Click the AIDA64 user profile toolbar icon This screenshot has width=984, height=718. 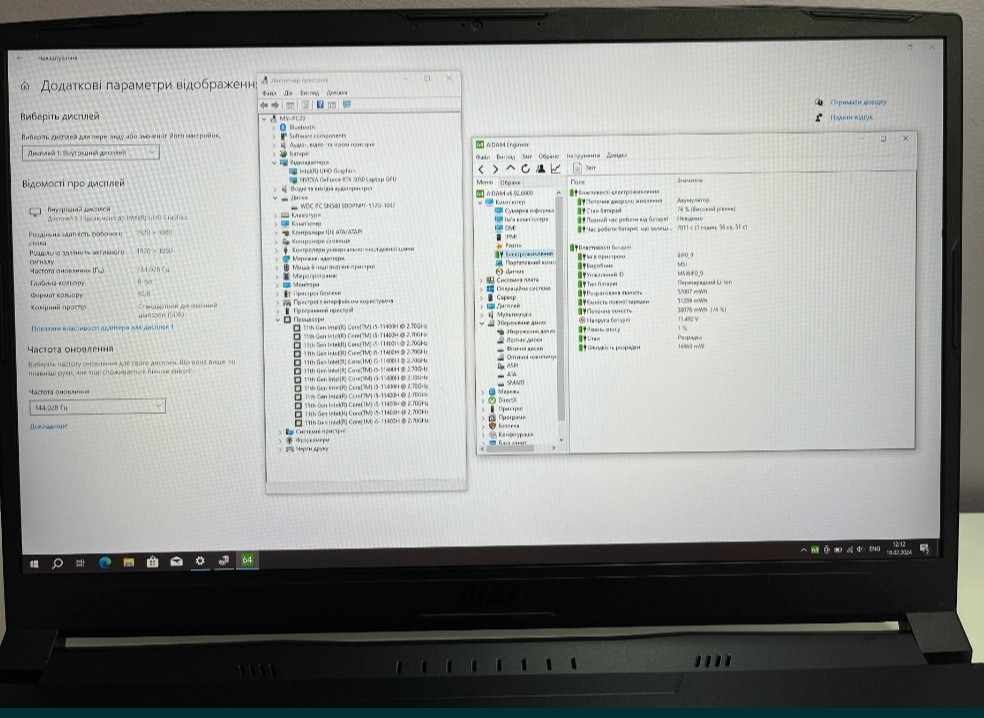pyautogui.click(x=541, y=169)
